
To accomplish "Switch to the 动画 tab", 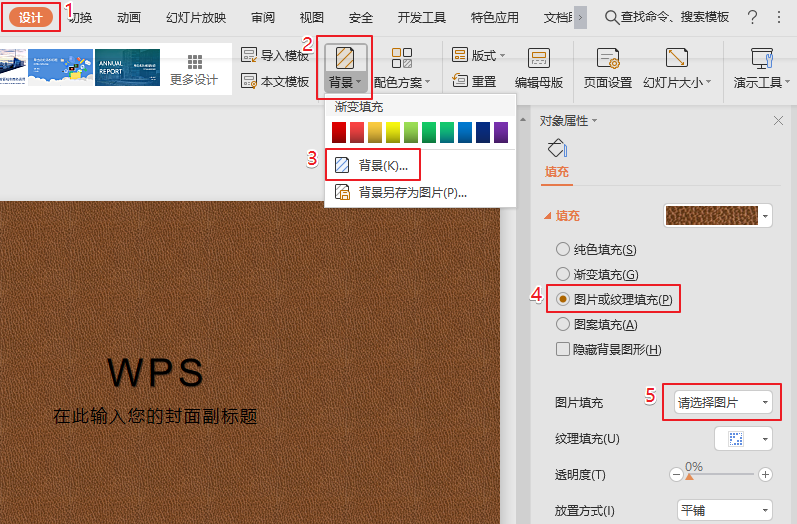I will point(129,18).
